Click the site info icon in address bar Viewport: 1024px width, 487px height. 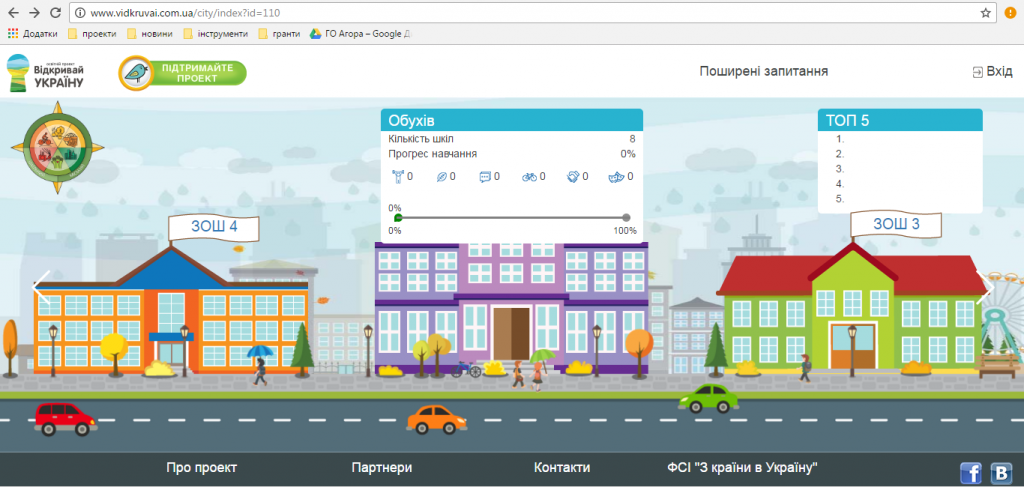click(x=81, y=12)
